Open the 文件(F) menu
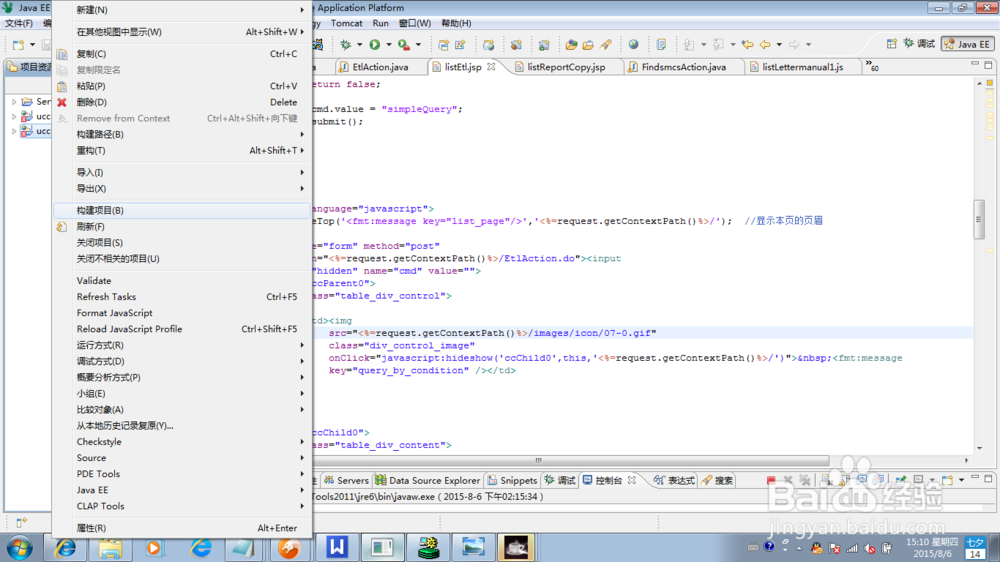This screenshot has width=1000, height=562. pos(19,23)
